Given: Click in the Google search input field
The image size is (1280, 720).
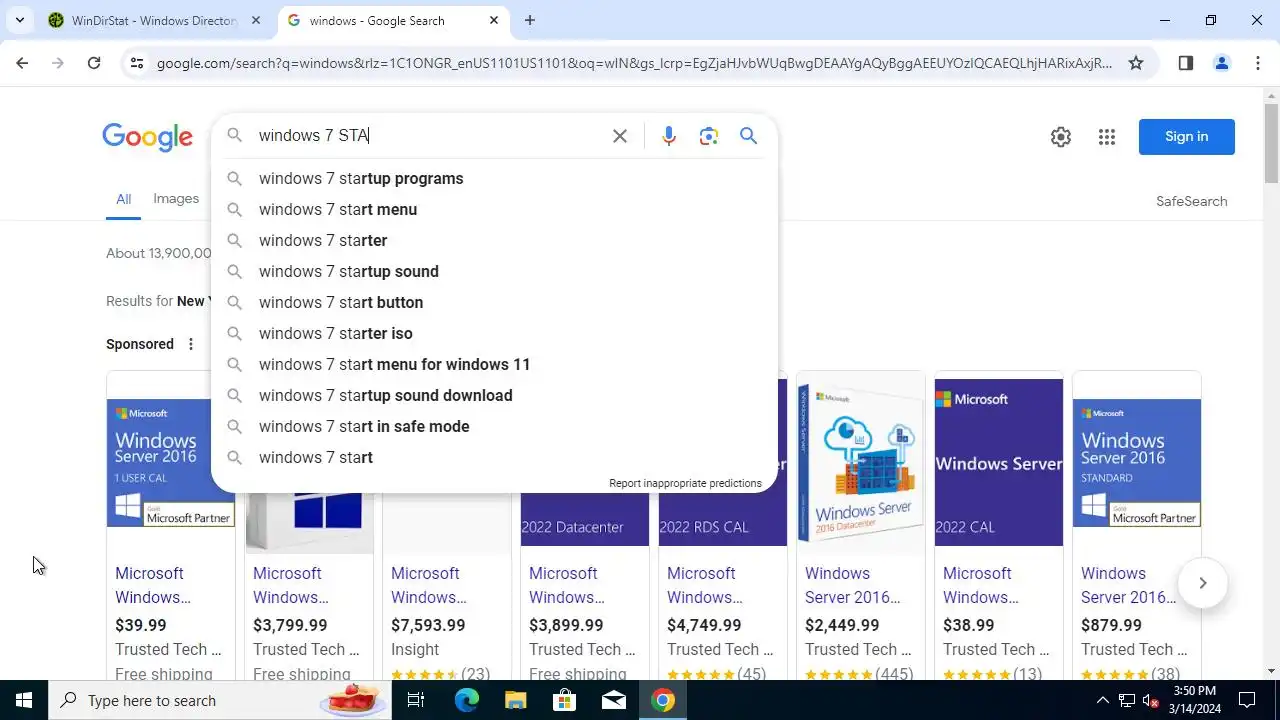Looking at the screenshot, I should click(x=430, y=136).
